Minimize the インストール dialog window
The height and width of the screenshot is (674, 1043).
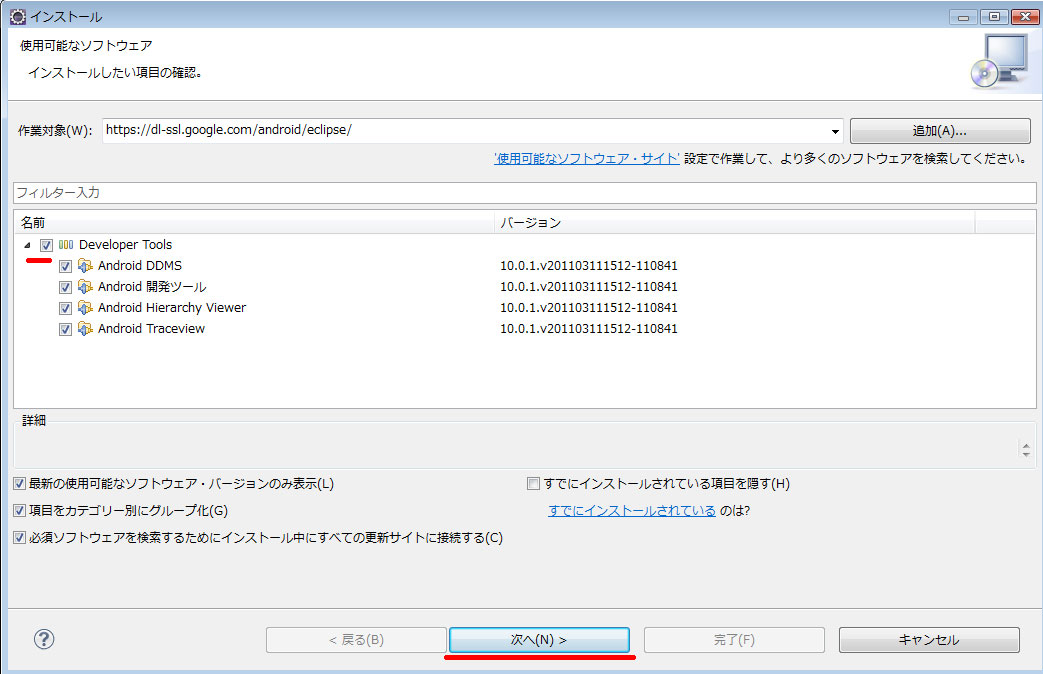[963, 17]
